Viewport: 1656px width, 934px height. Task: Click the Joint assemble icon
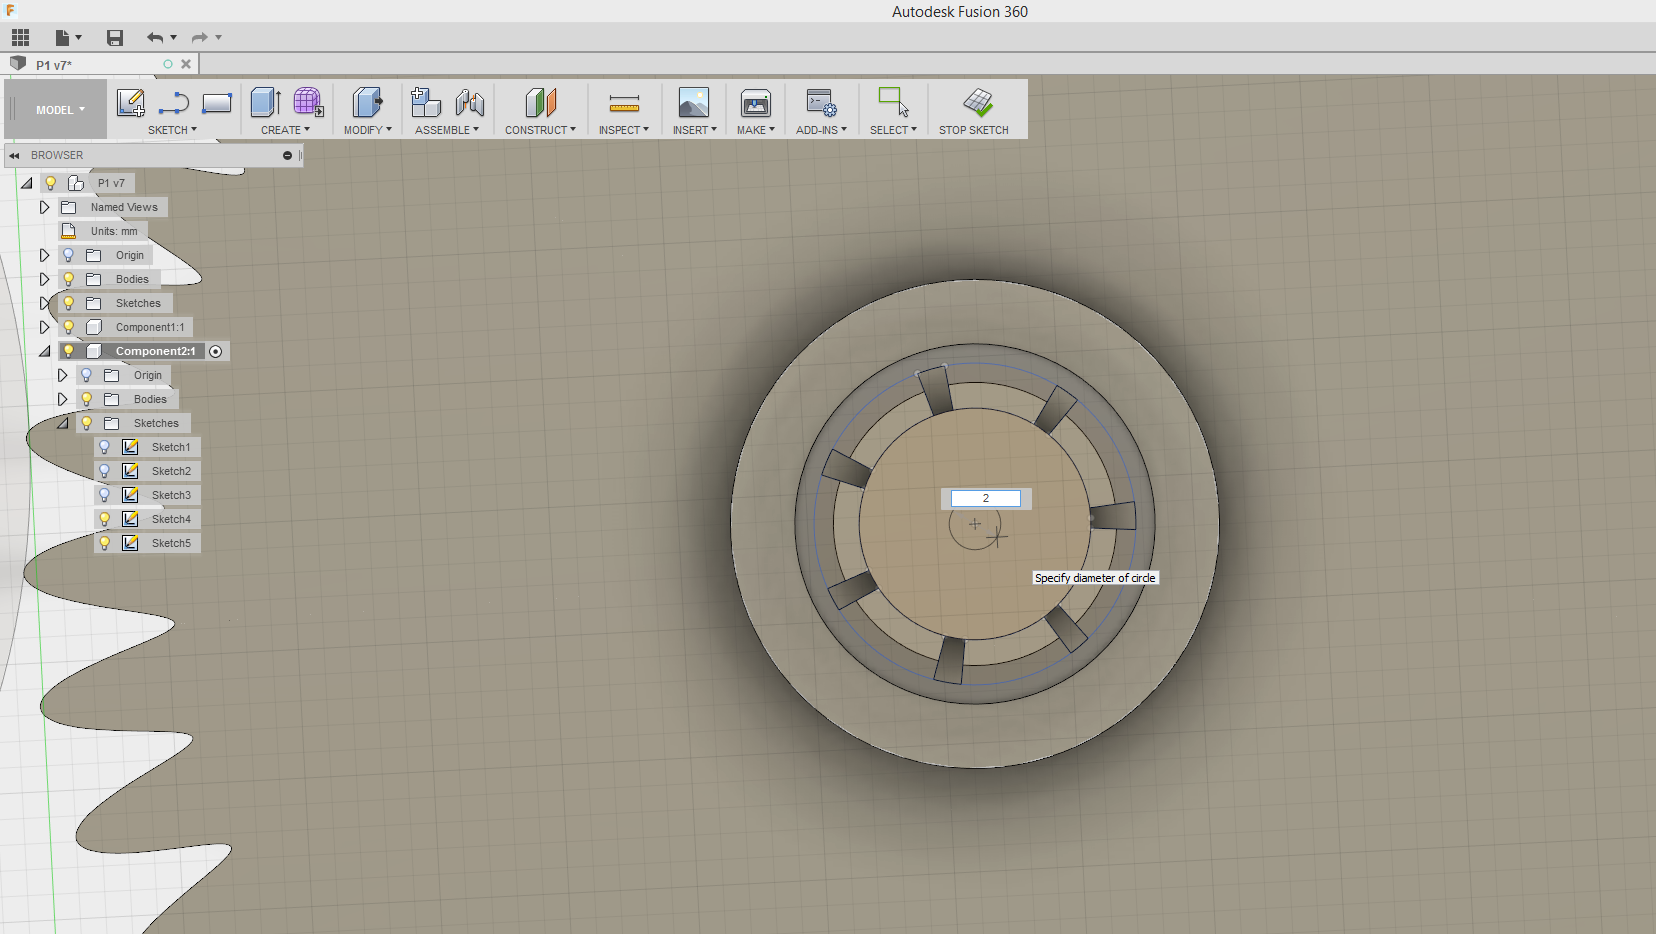(x=469, y=102)
